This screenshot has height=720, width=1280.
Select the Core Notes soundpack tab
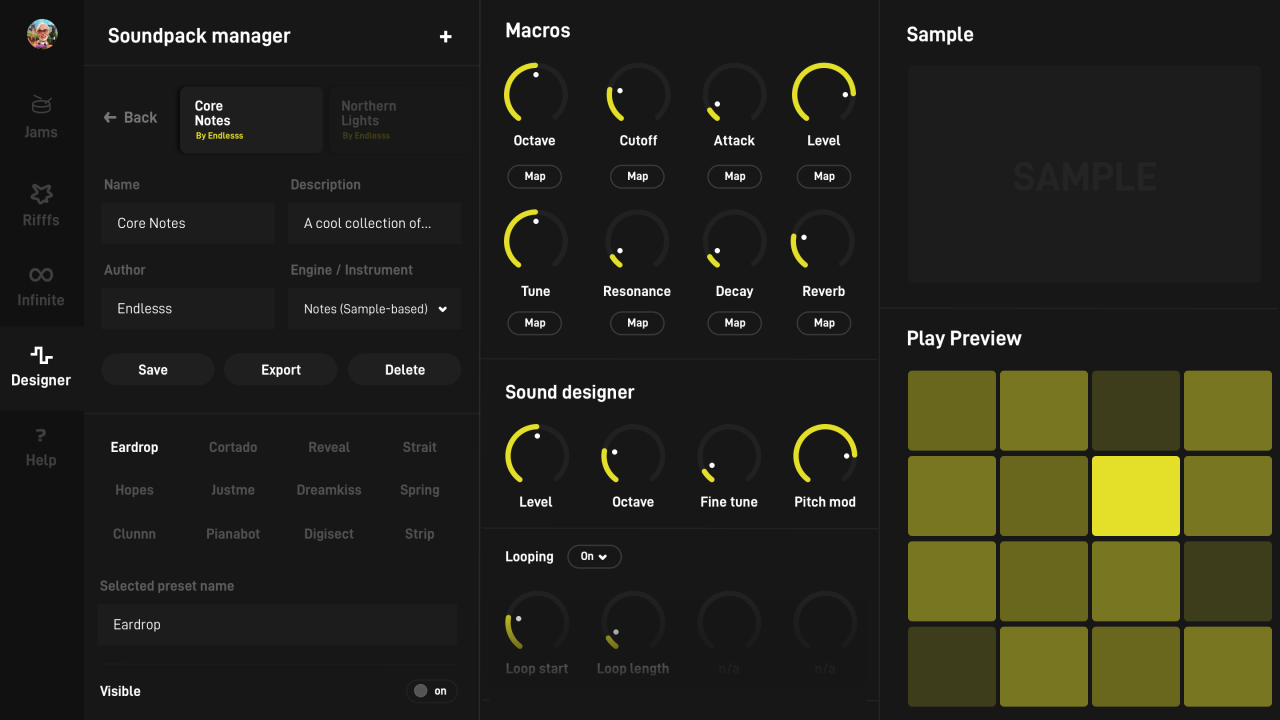click(251, 120)
